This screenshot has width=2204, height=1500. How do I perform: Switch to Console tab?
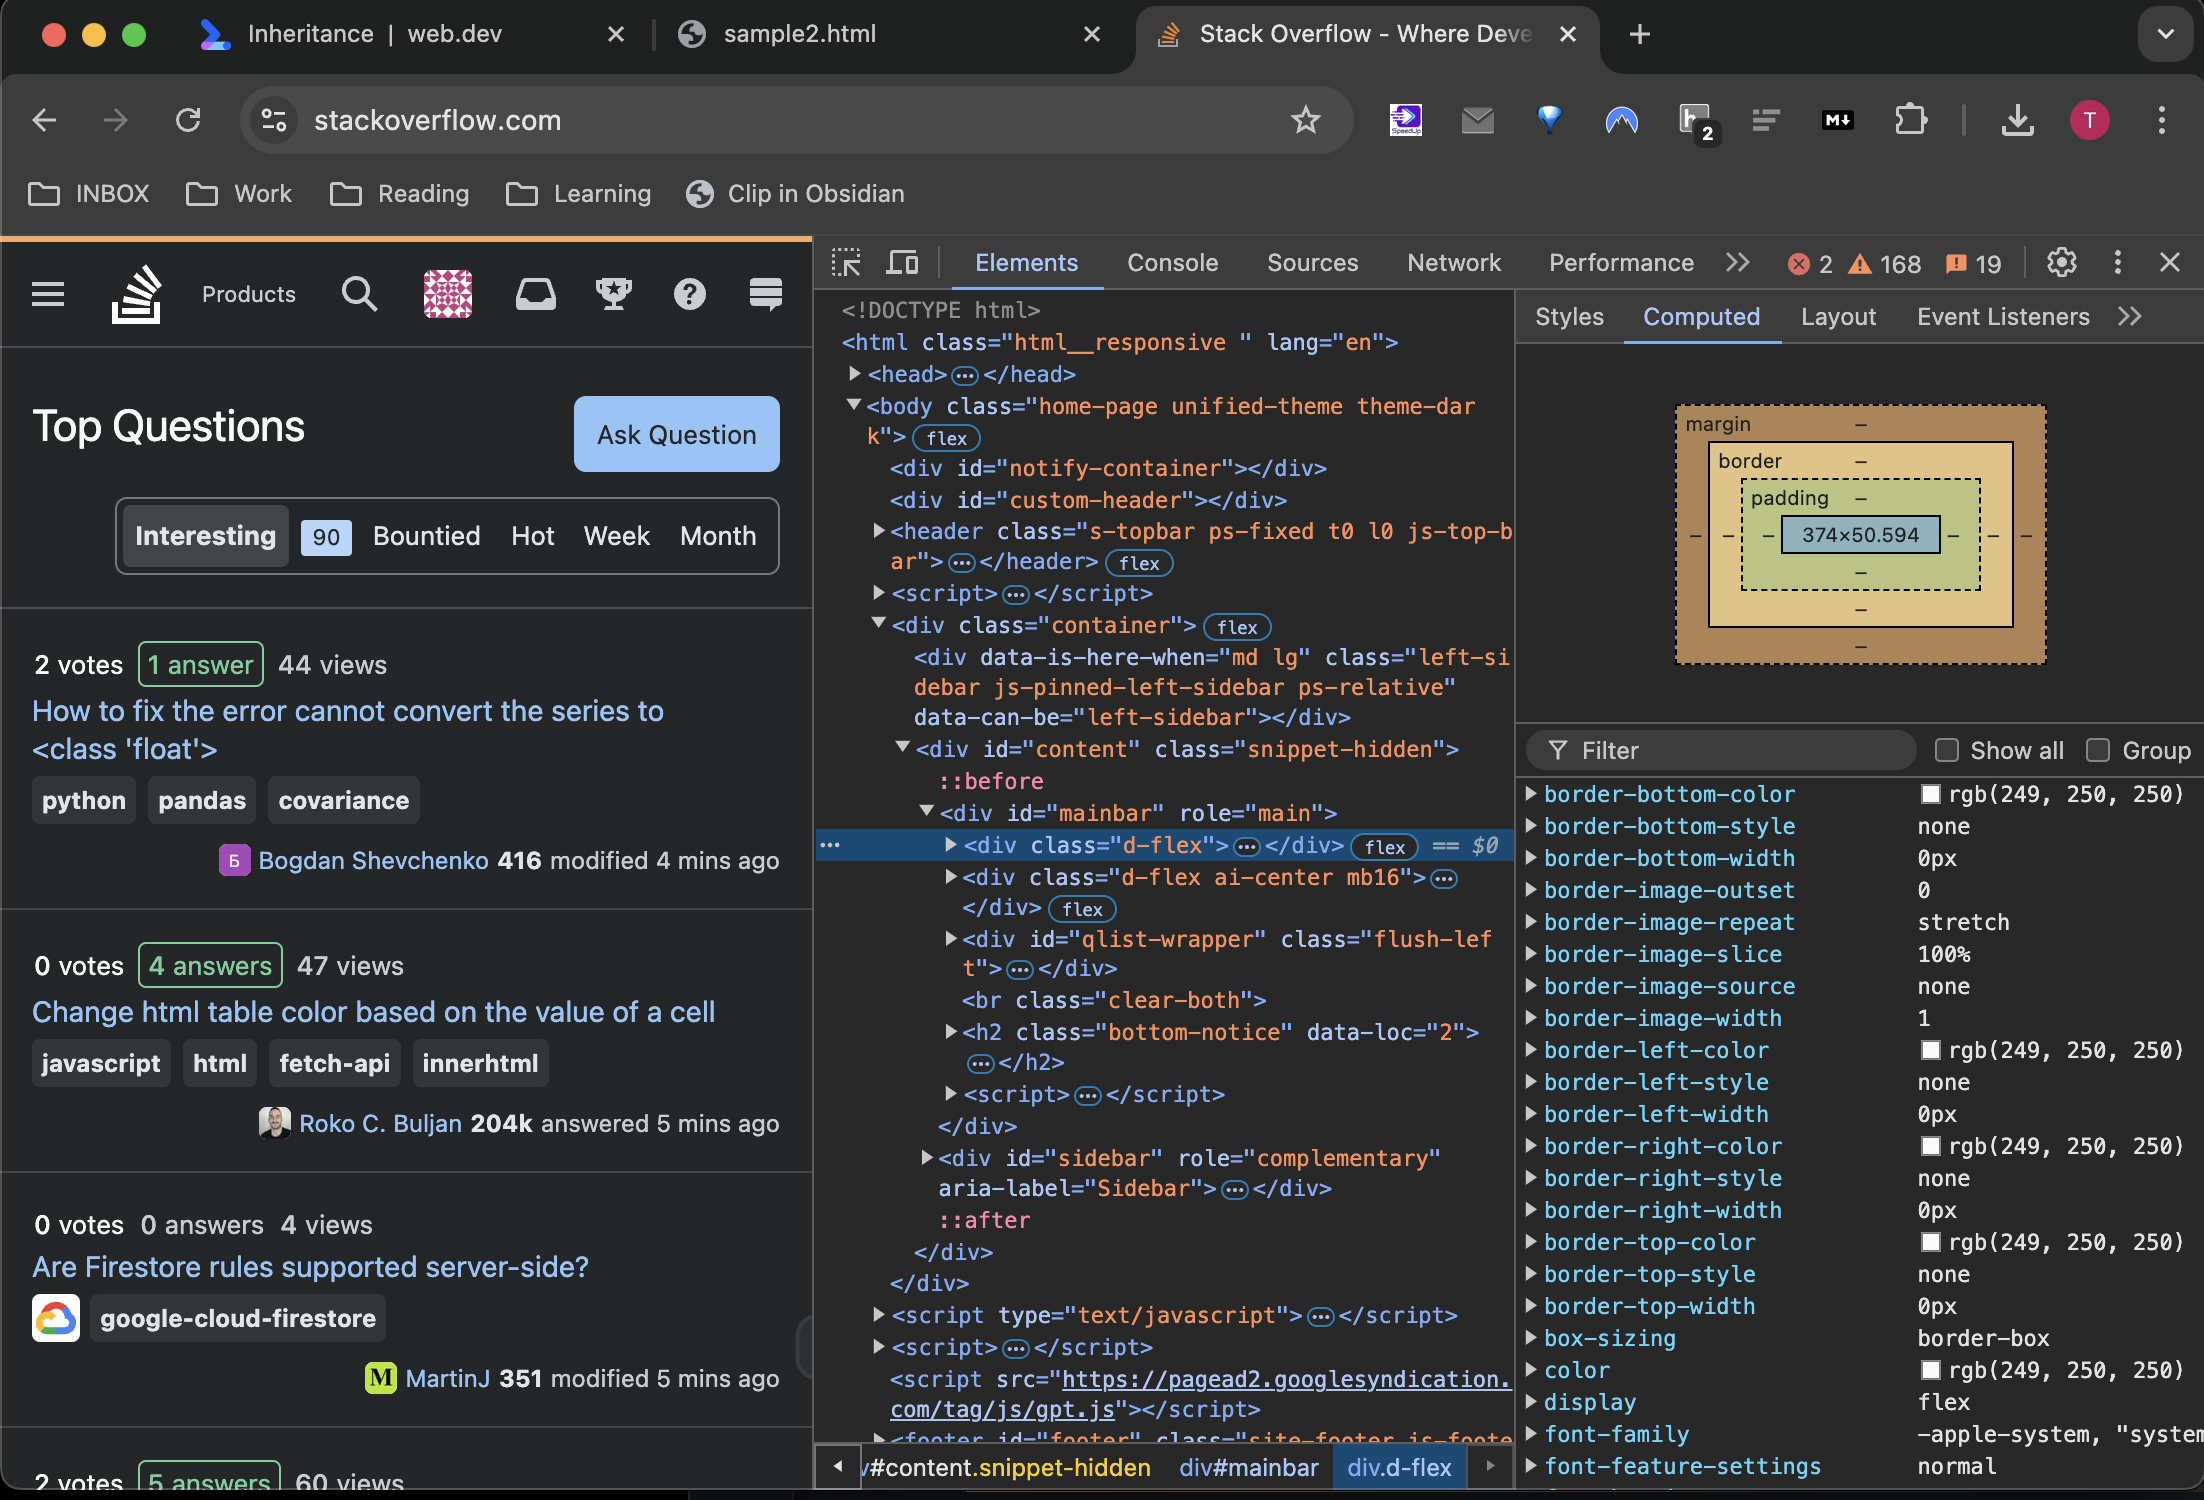pos(1172,263)
